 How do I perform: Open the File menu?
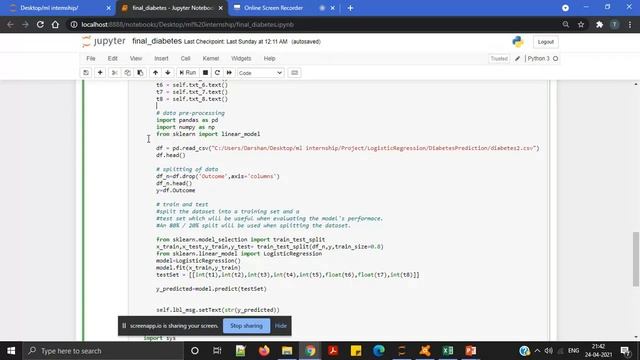click(x=91, y=58)
